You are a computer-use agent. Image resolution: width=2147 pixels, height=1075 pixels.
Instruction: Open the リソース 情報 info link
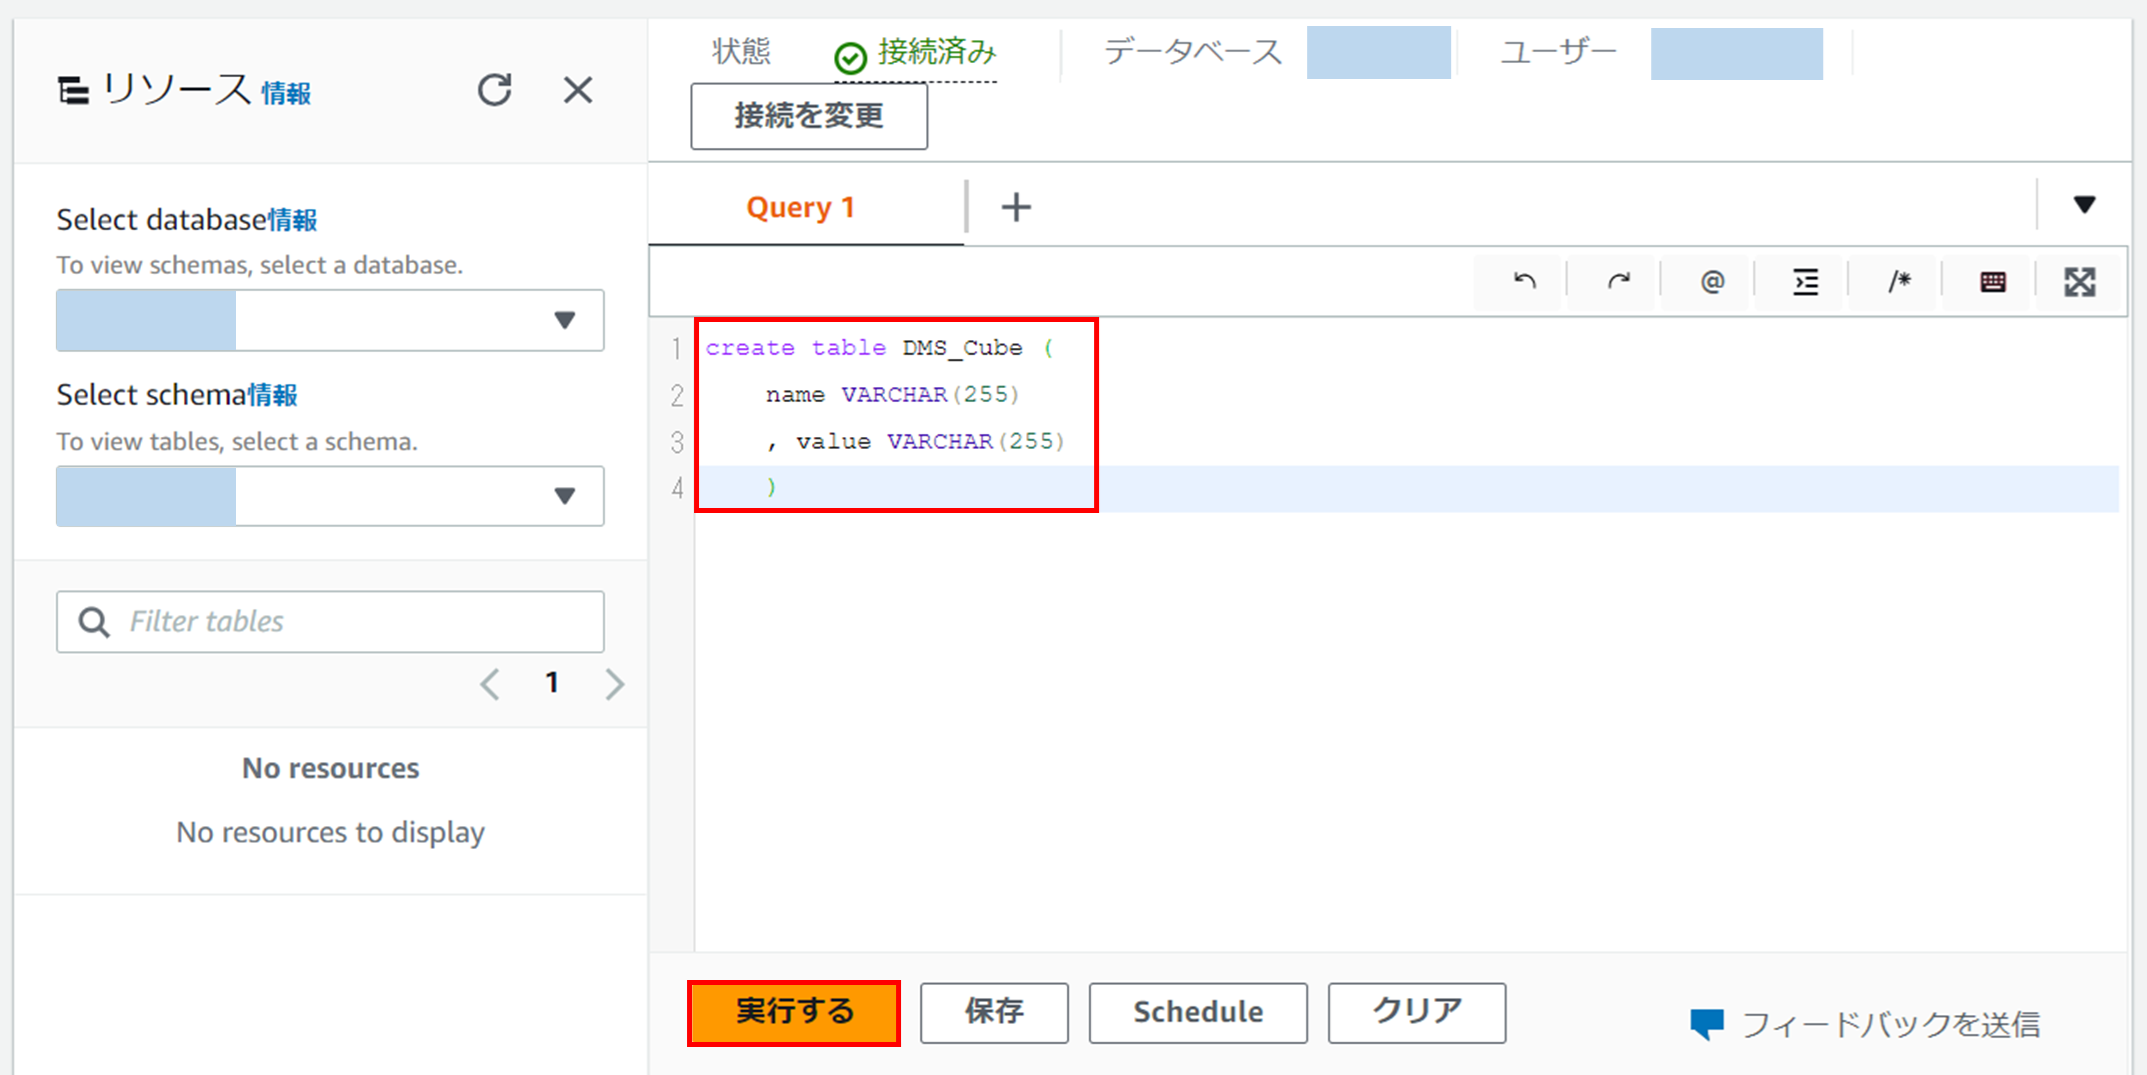[286, 94]
